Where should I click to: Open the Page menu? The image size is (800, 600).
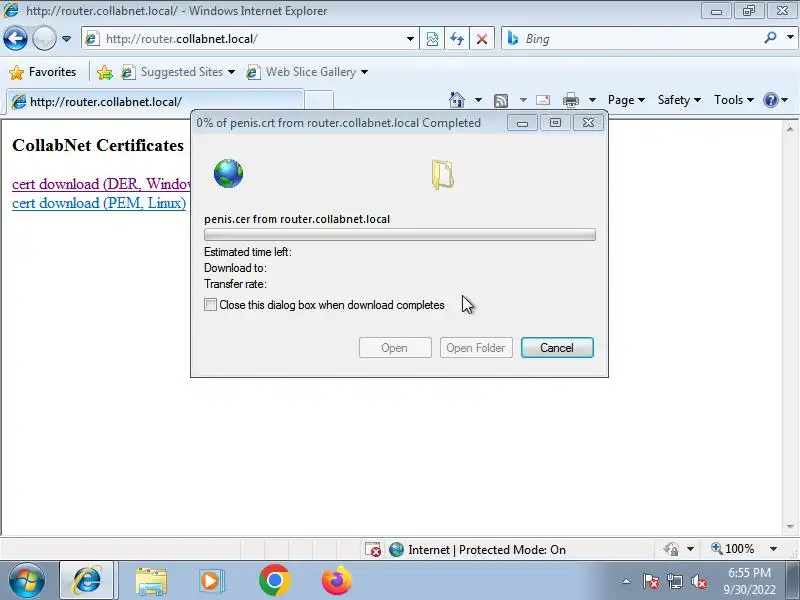[x=626, y=100]
